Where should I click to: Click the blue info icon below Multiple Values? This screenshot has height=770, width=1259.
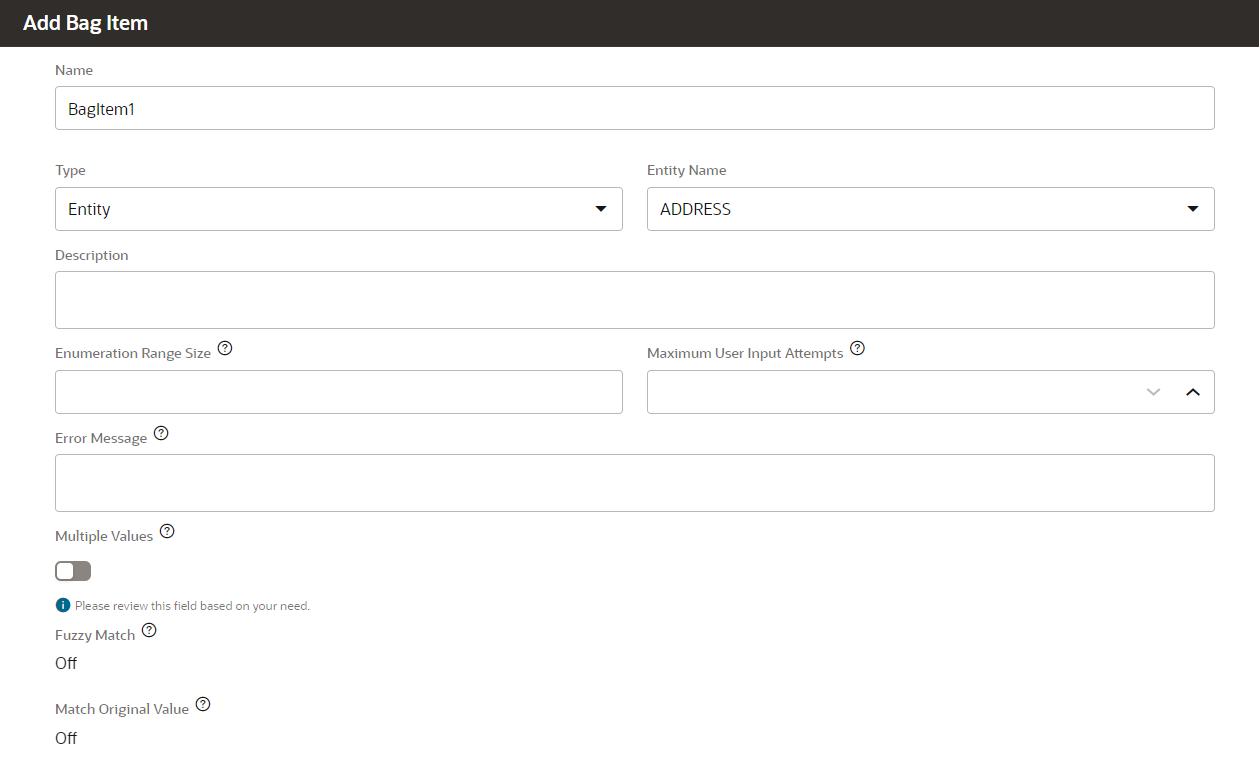point(63,605)
